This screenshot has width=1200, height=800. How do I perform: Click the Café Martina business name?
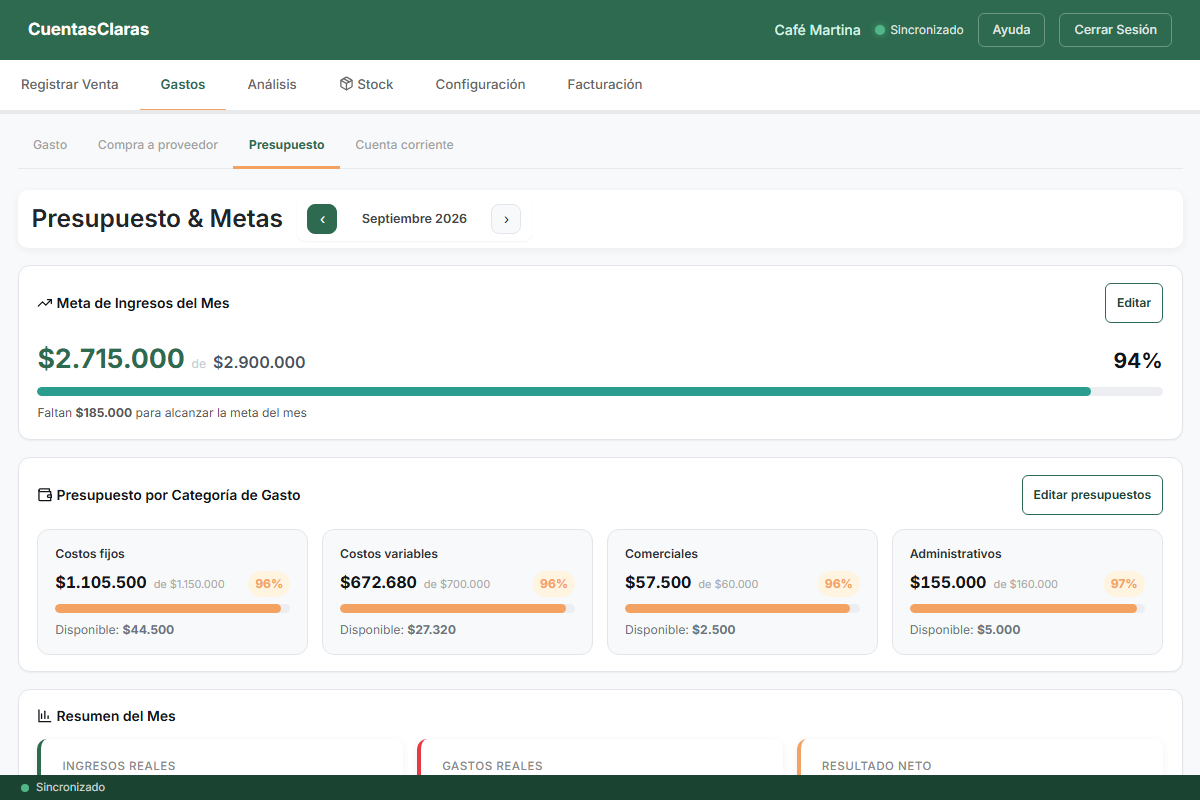click(817, 30)
